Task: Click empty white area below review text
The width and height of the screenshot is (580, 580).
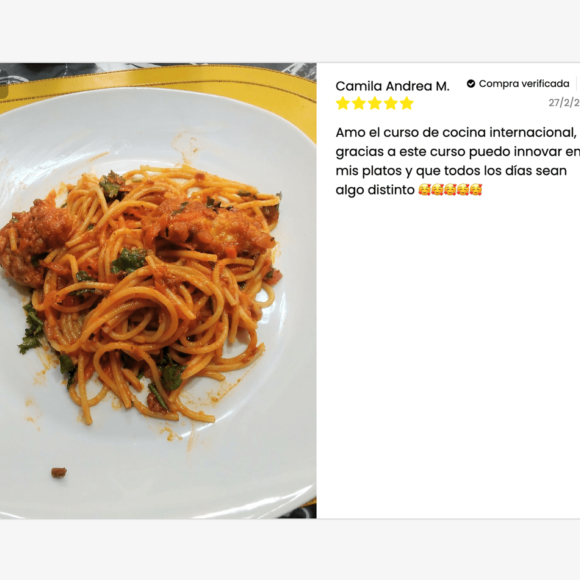Action: 448,351
